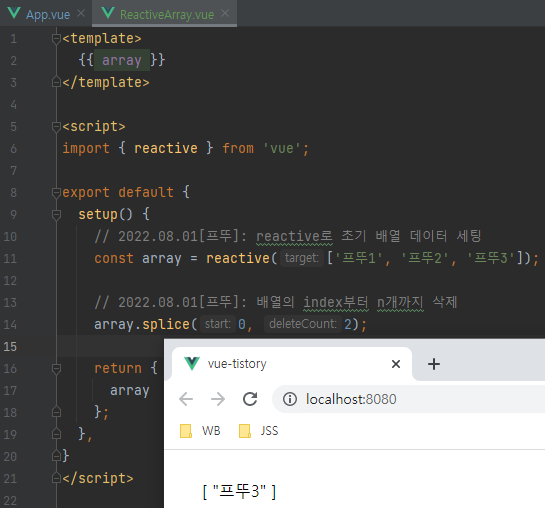The height and width of the screenshot is (508, 545).
Task: Focus the localhost:8080 address bar
Action: tap(408, 399)
